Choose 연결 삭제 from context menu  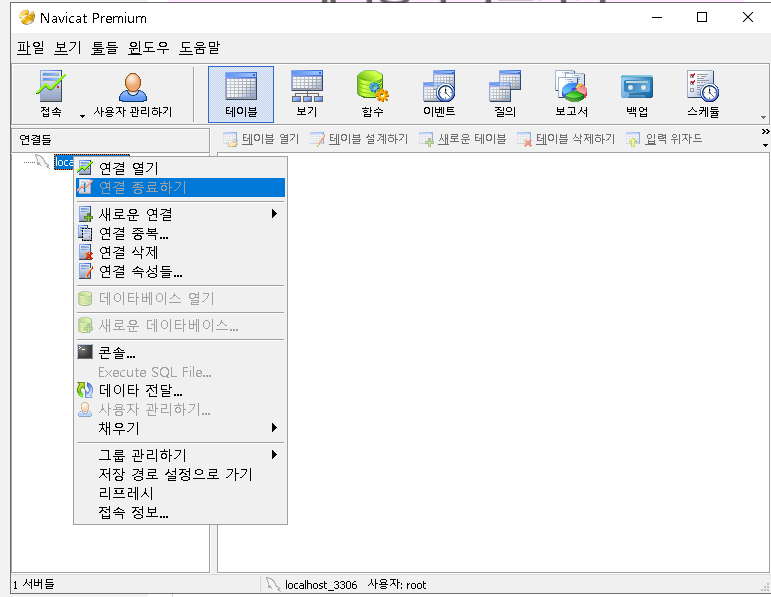[x=180, y=252]
